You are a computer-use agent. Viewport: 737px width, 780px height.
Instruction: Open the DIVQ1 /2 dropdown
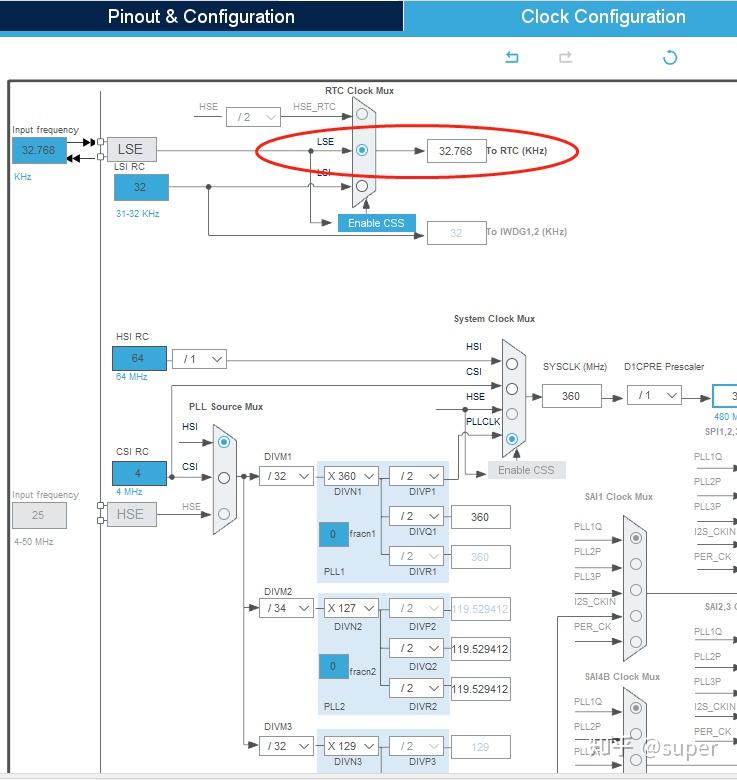[x=416, y=516]
